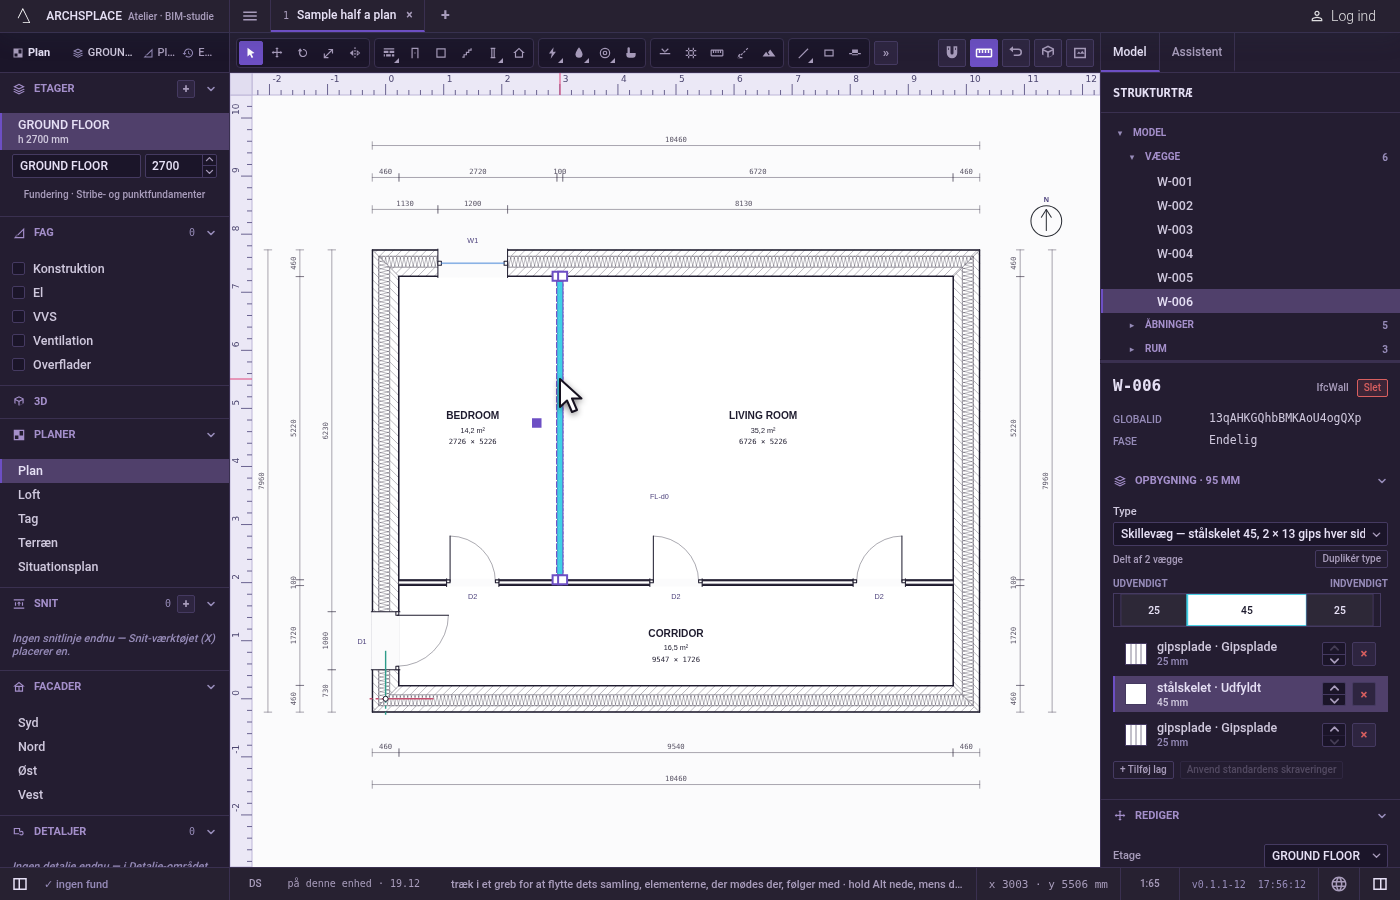Toggle the magnet snapping icon
The width and height of the screenshot is (1400, 900).
[x=952, y=52]
